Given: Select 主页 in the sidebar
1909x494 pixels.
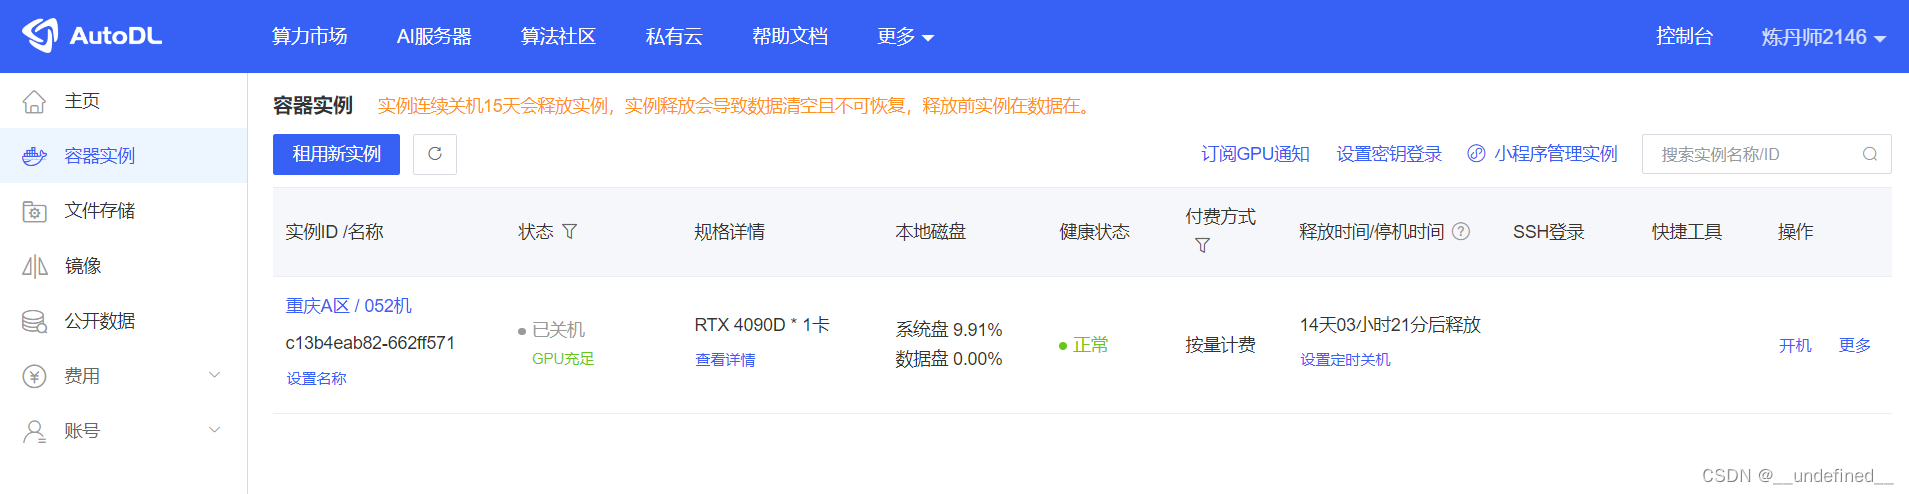Looking at the screenshot, I should pyautogui.click(x=123, y=101).
